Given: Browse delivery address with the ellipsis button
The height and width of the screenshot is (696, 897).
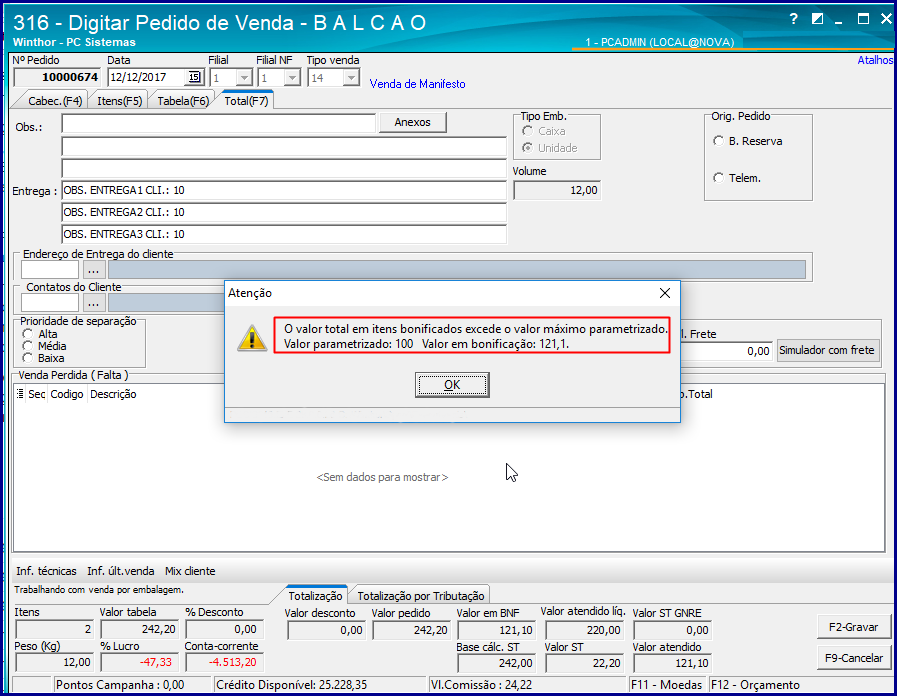Looking at the screenshot, I should coord(94,270).
